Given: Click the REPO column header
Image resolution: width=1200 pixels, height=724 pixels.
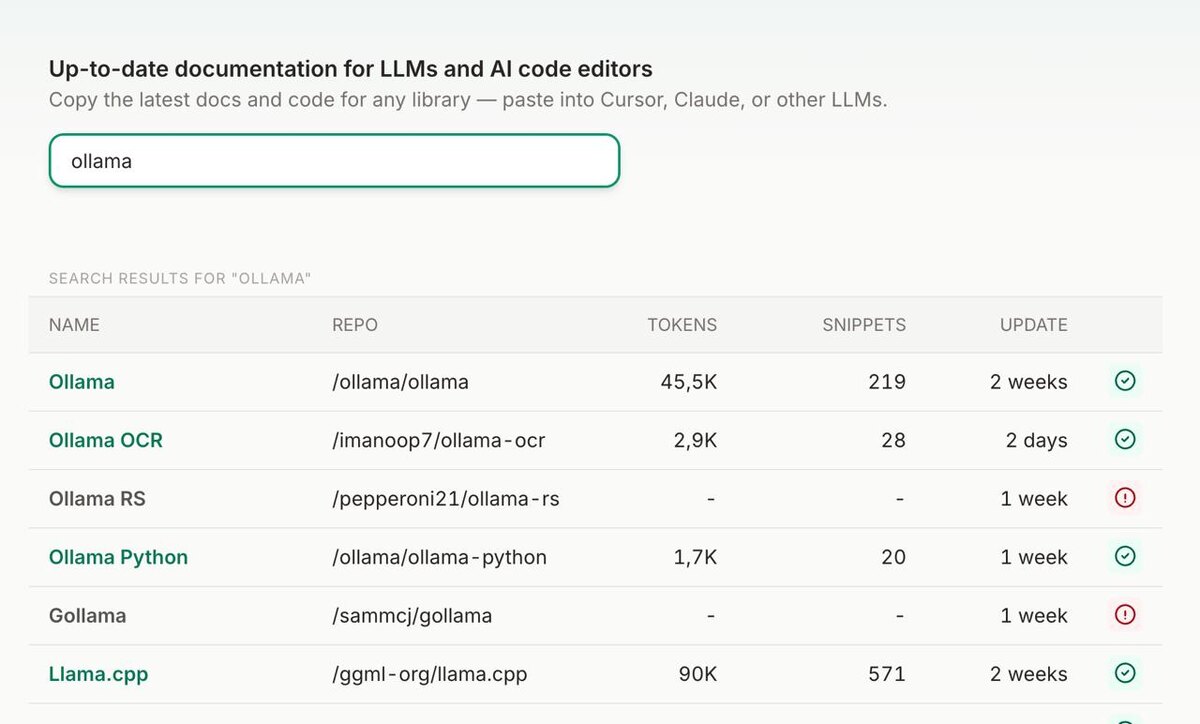Looking at the screenshot, I should [x=355, y=325].
